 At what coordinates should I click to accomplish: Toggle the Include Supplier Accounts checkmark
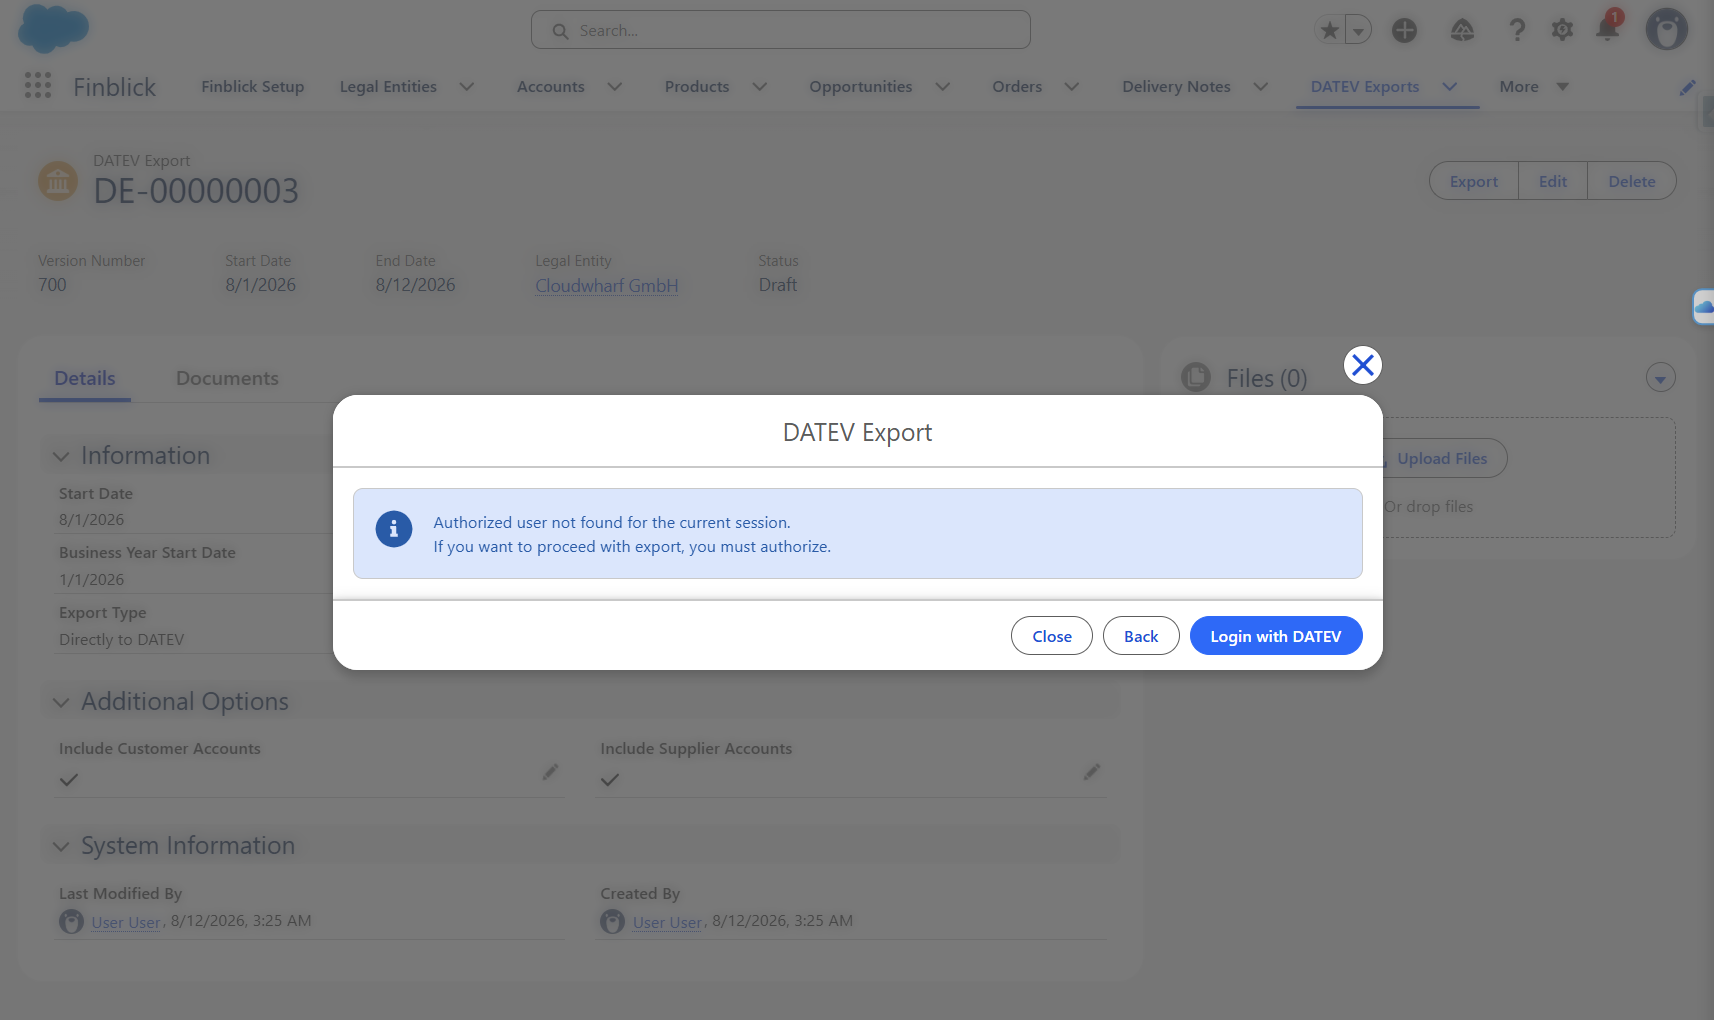pyautogui.click(x=610, y=780)
